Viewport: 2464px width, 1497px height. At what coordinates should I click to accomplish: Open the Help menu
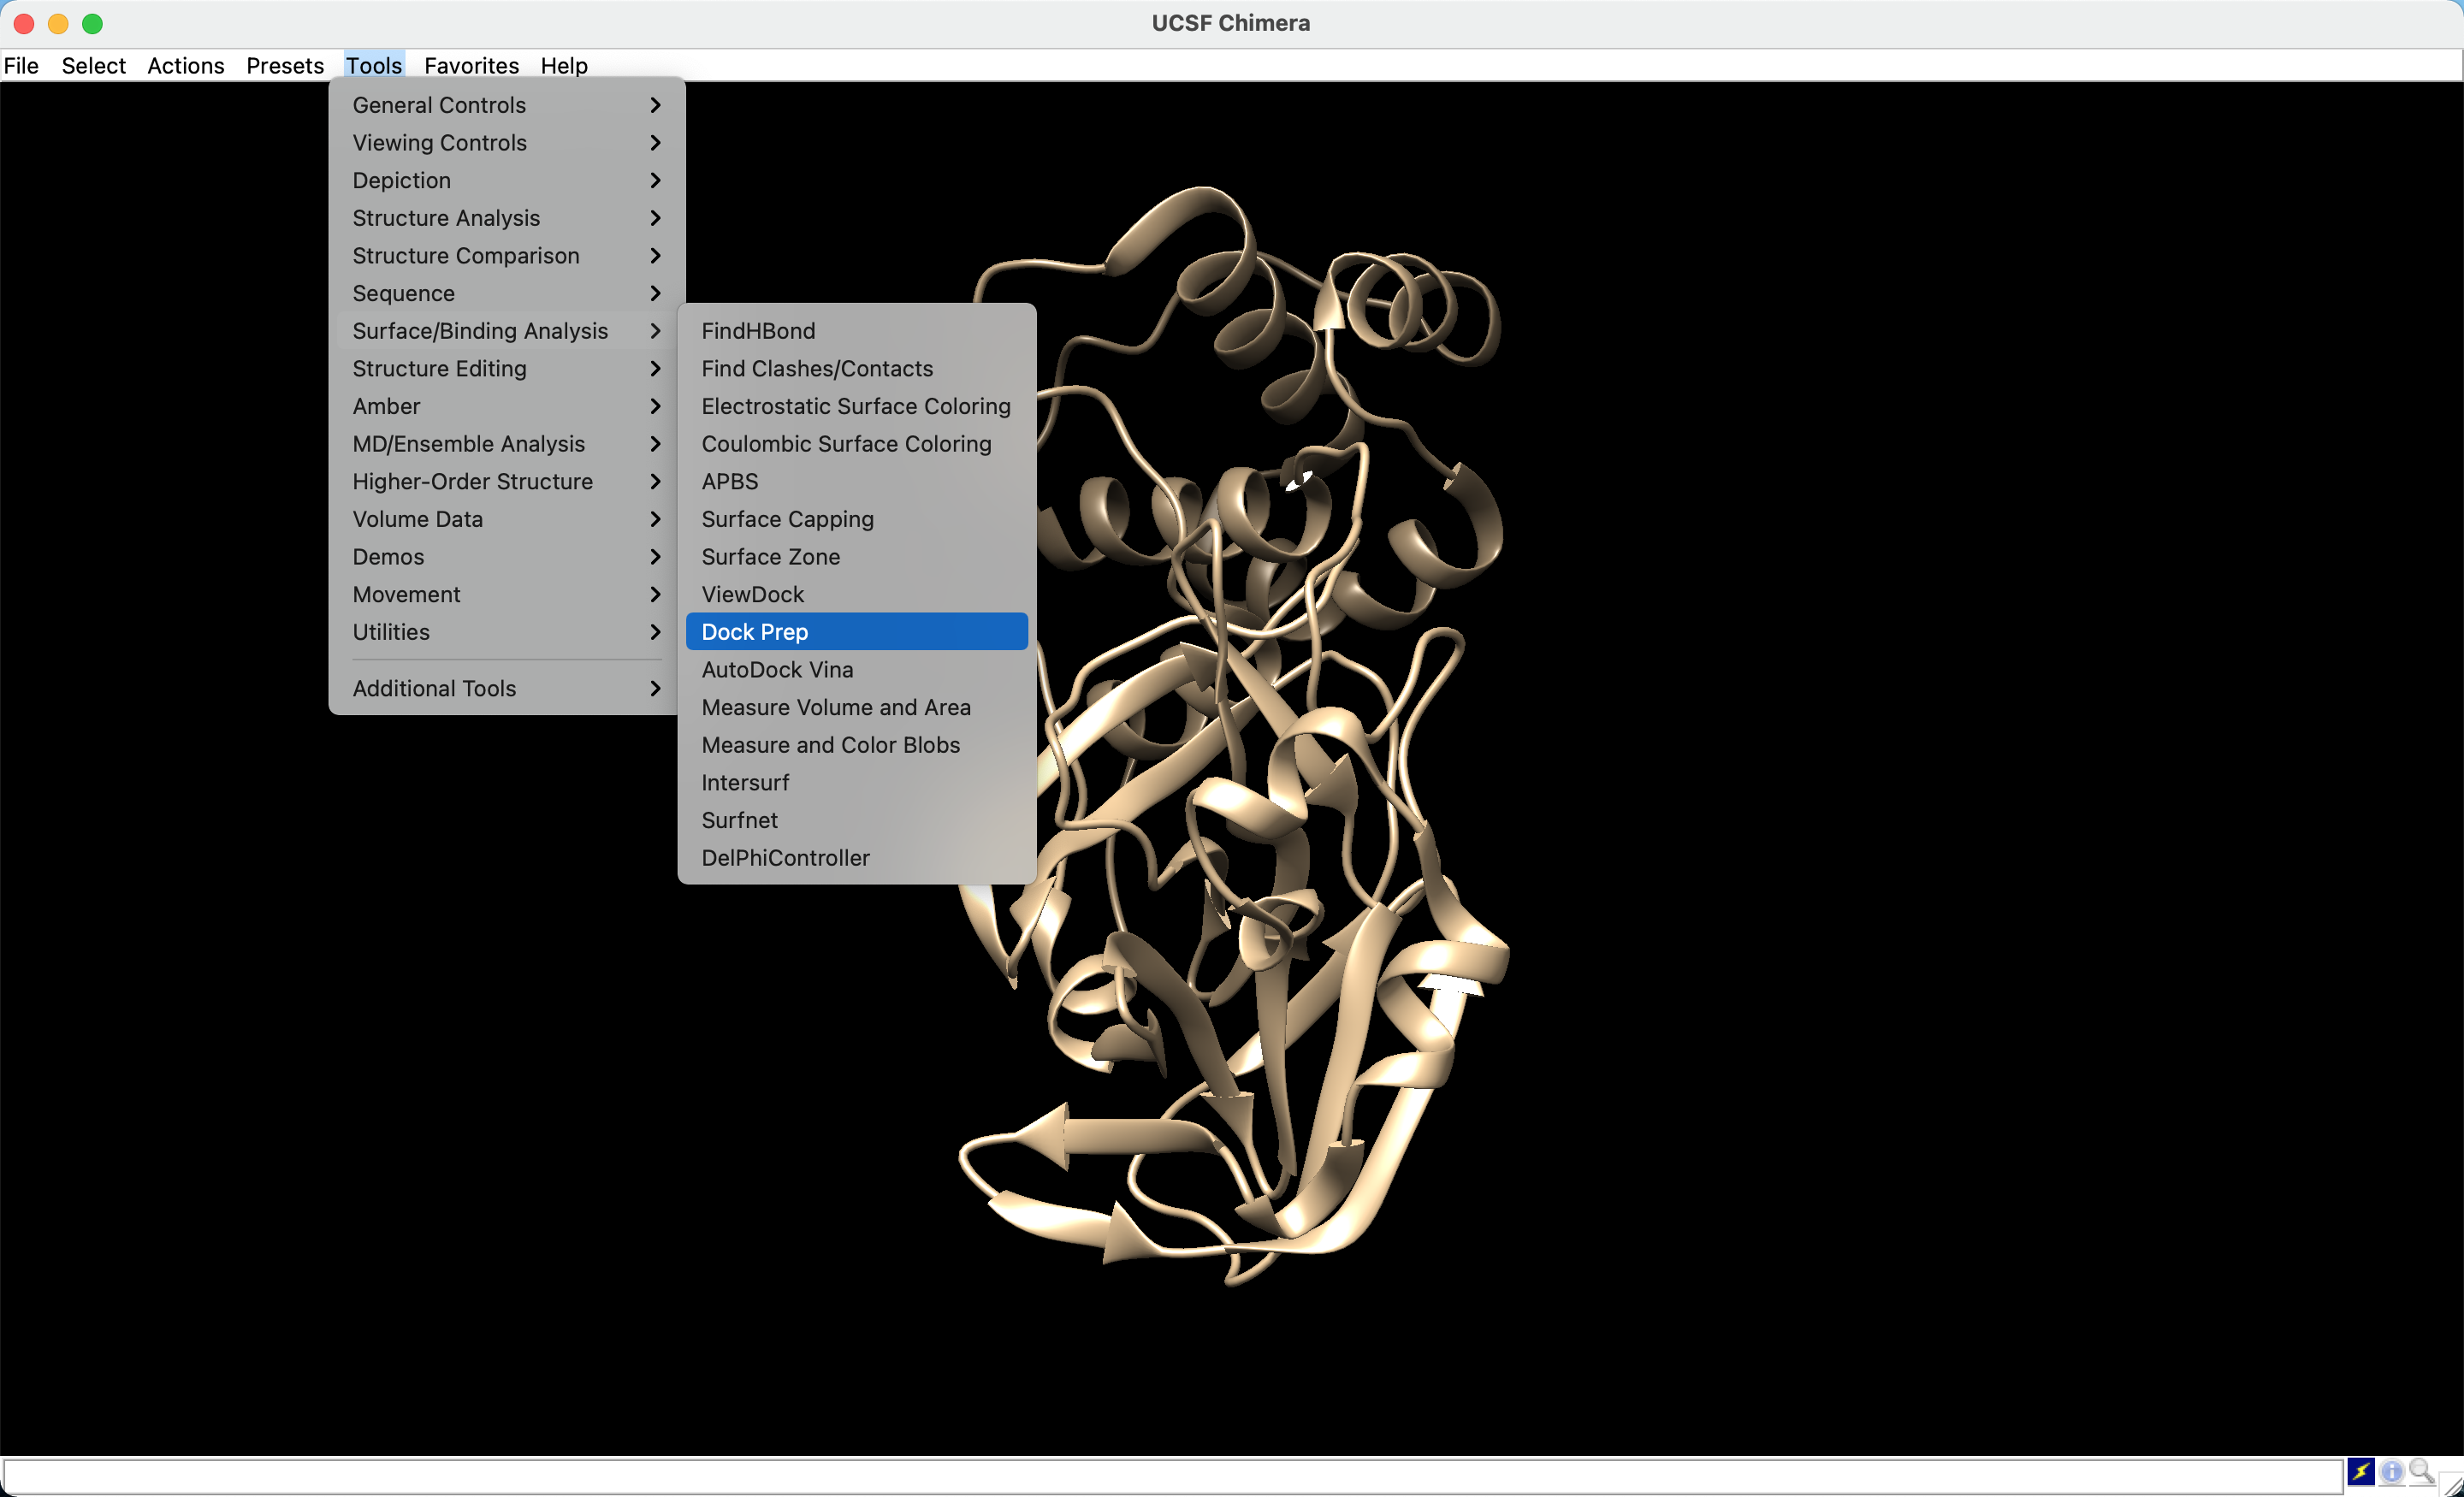pyautogui.click(x=564, y=66)
